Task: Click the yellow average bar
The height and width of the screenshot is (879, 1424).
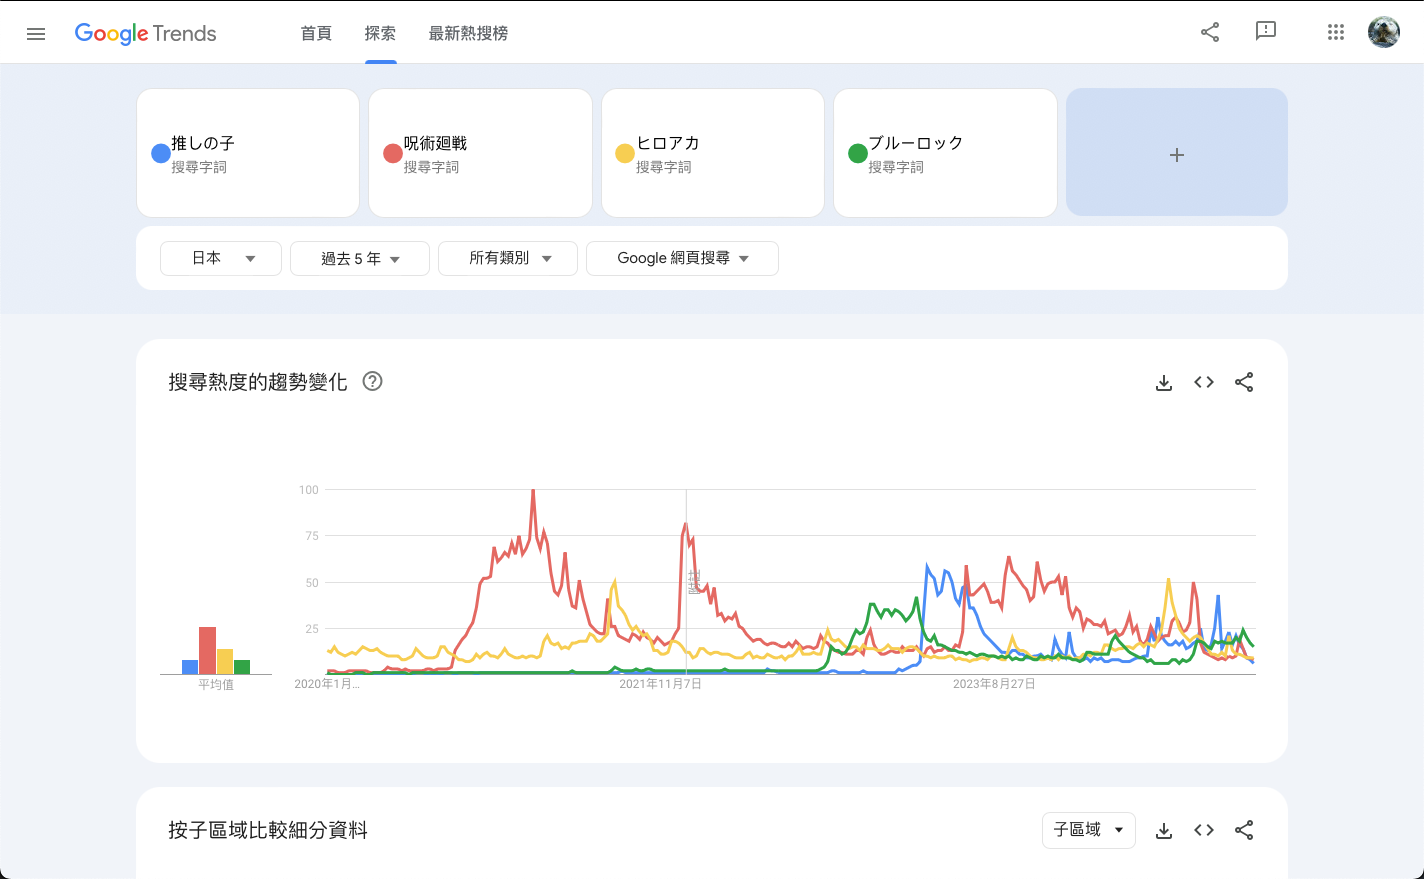Action: click(x=225, y=661)
